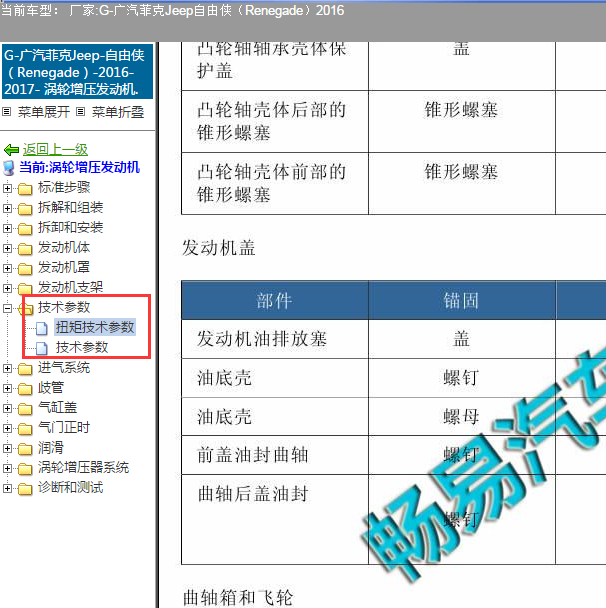Expand the 进气系统 tree node
The height and width of the screenshot is (608, 606).
(7, 368)
